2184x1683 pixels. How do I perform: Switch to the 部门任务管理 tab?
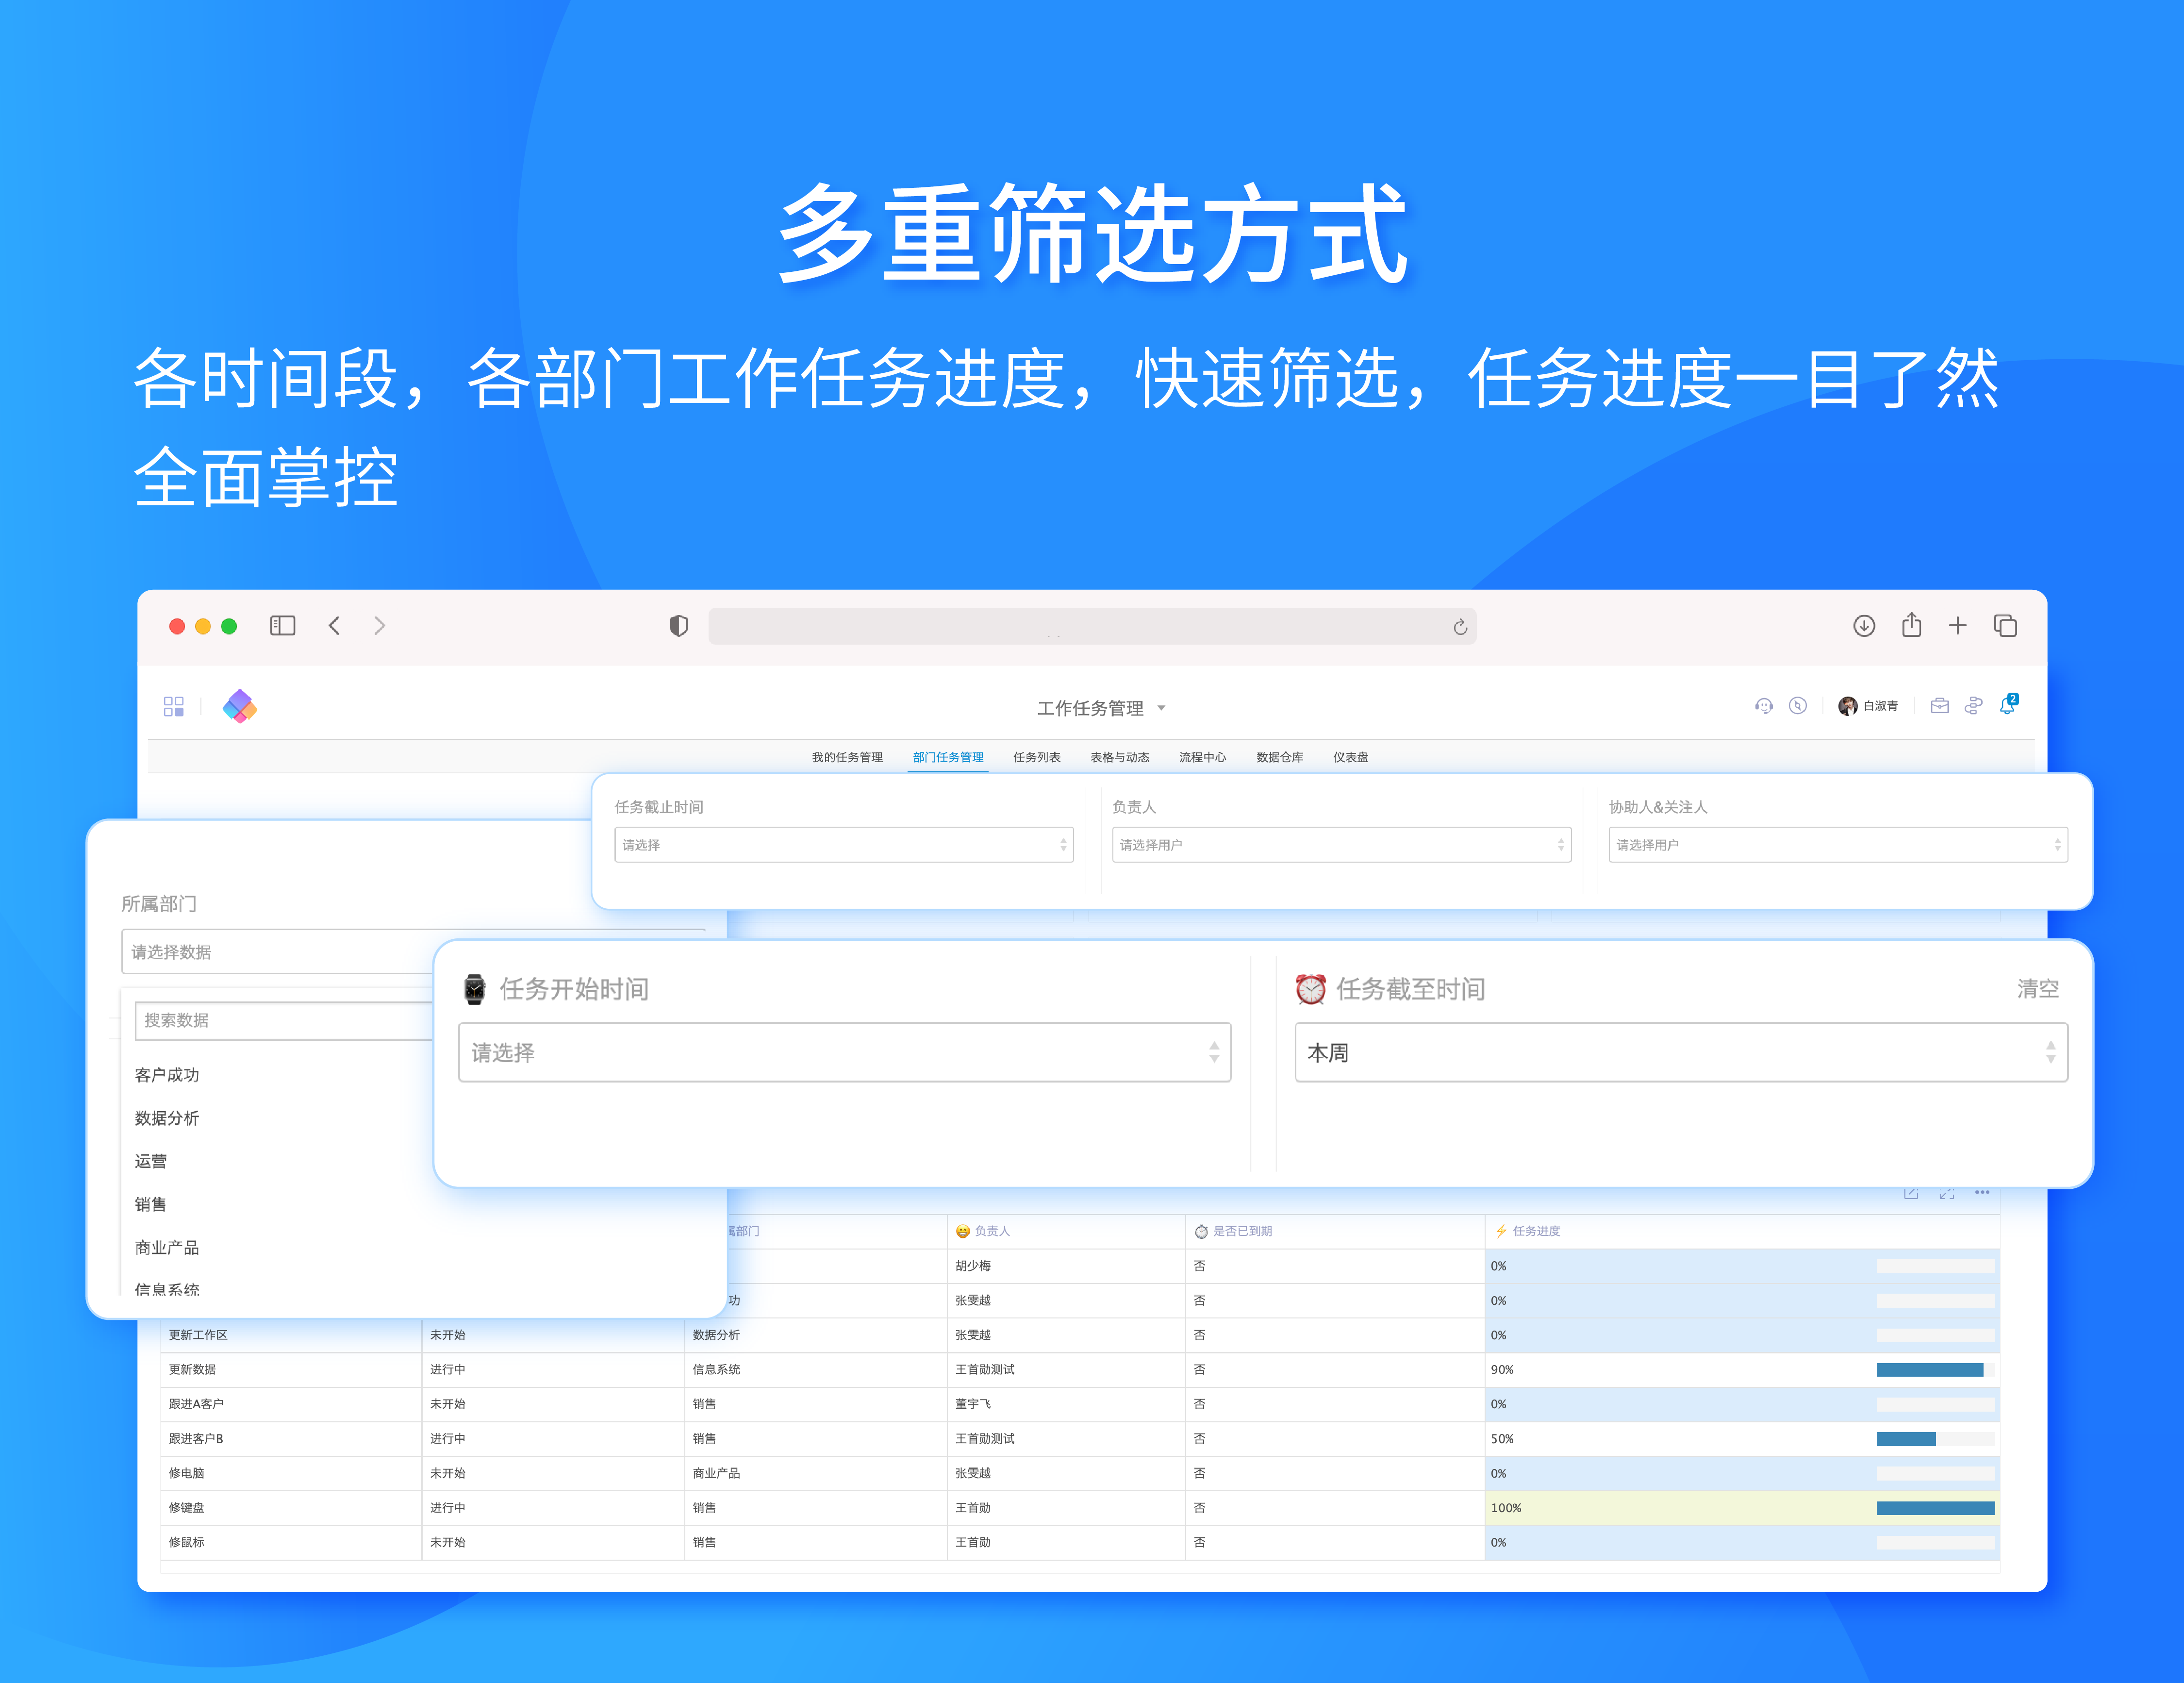tap(948, 757)
